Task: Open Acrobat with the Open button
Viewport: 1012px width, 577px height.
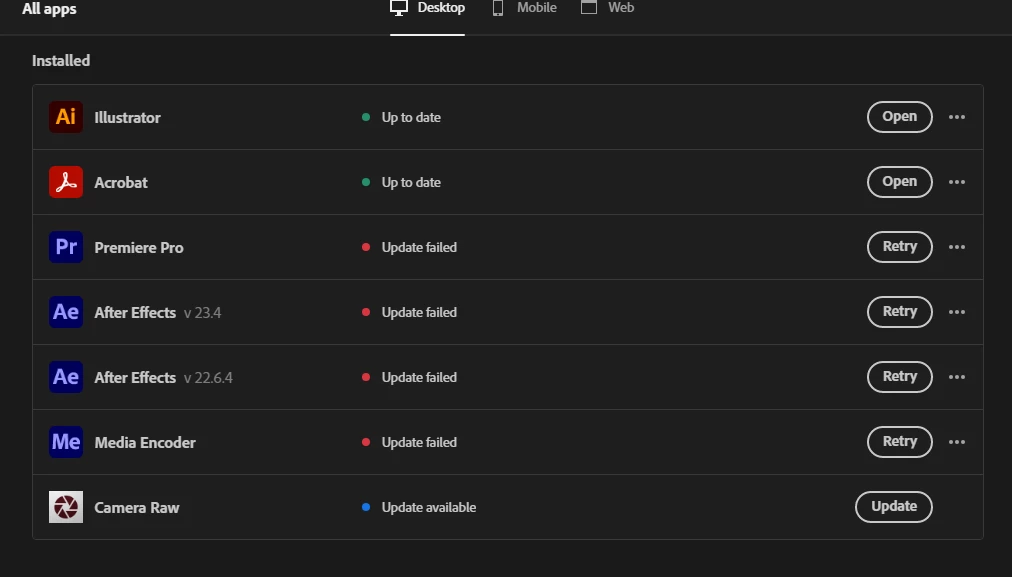Action: click(x=900, y=182)
